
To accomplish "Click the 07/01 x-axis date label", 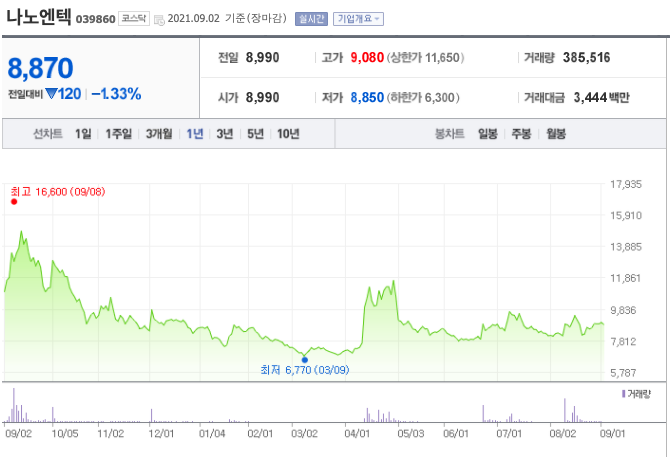I will 509,434.
